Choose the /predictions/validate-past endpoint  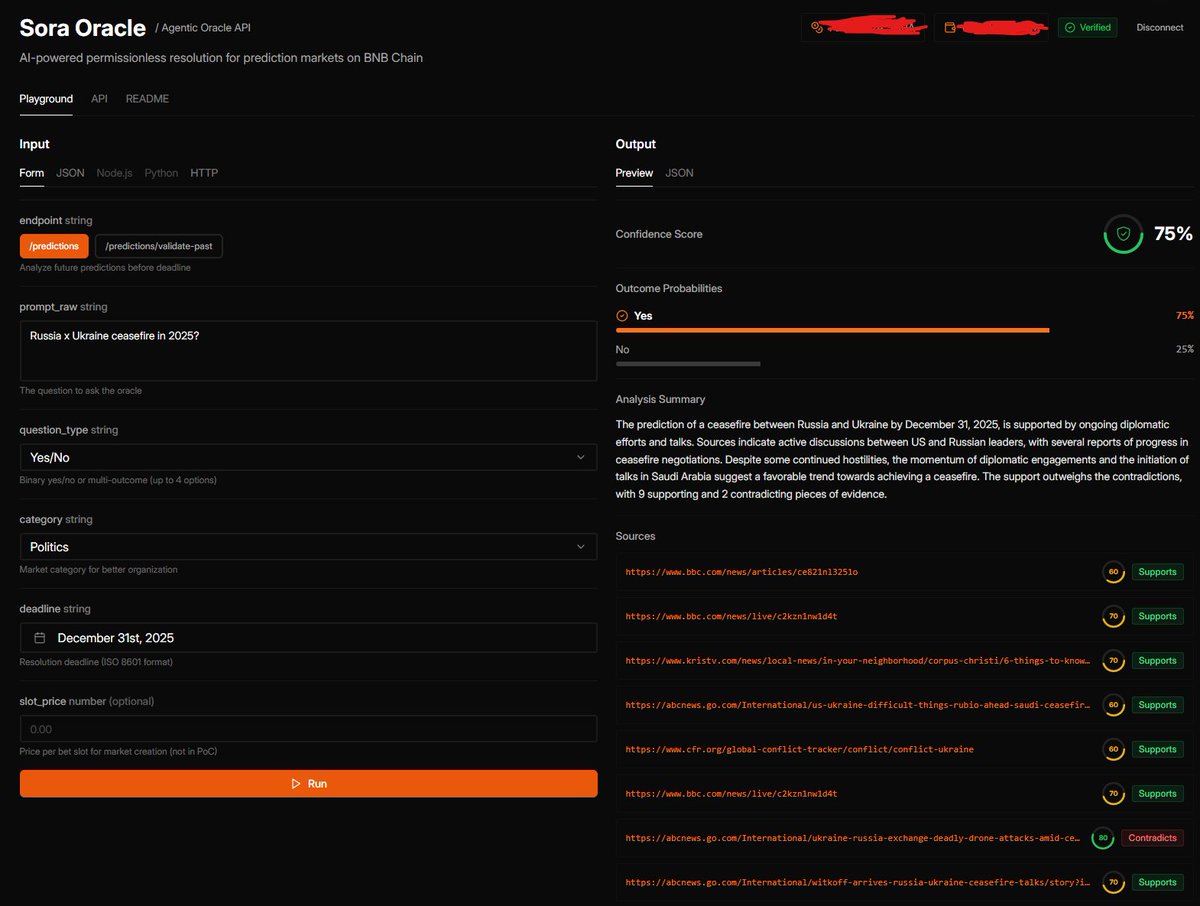[x=159, y=246]
